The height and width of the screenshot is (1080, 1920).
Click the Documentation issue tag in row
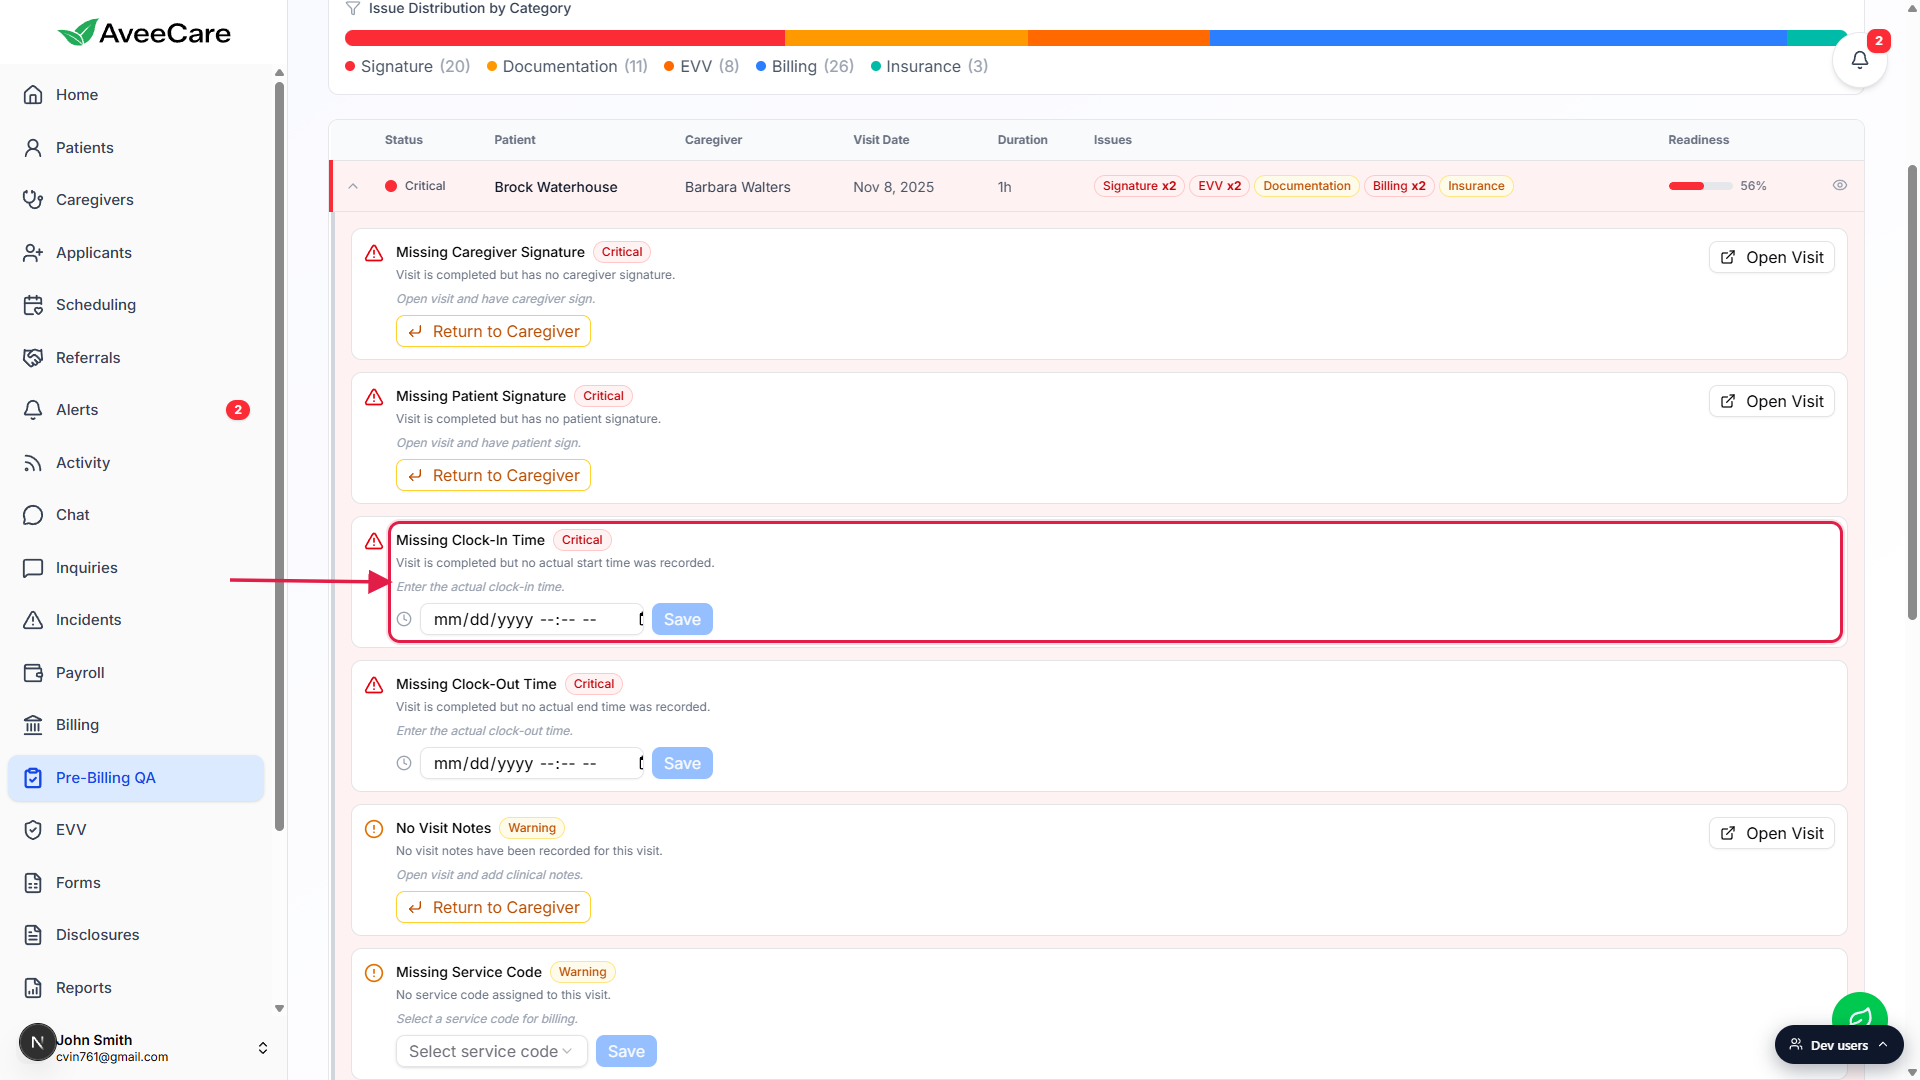[1306, 186]
